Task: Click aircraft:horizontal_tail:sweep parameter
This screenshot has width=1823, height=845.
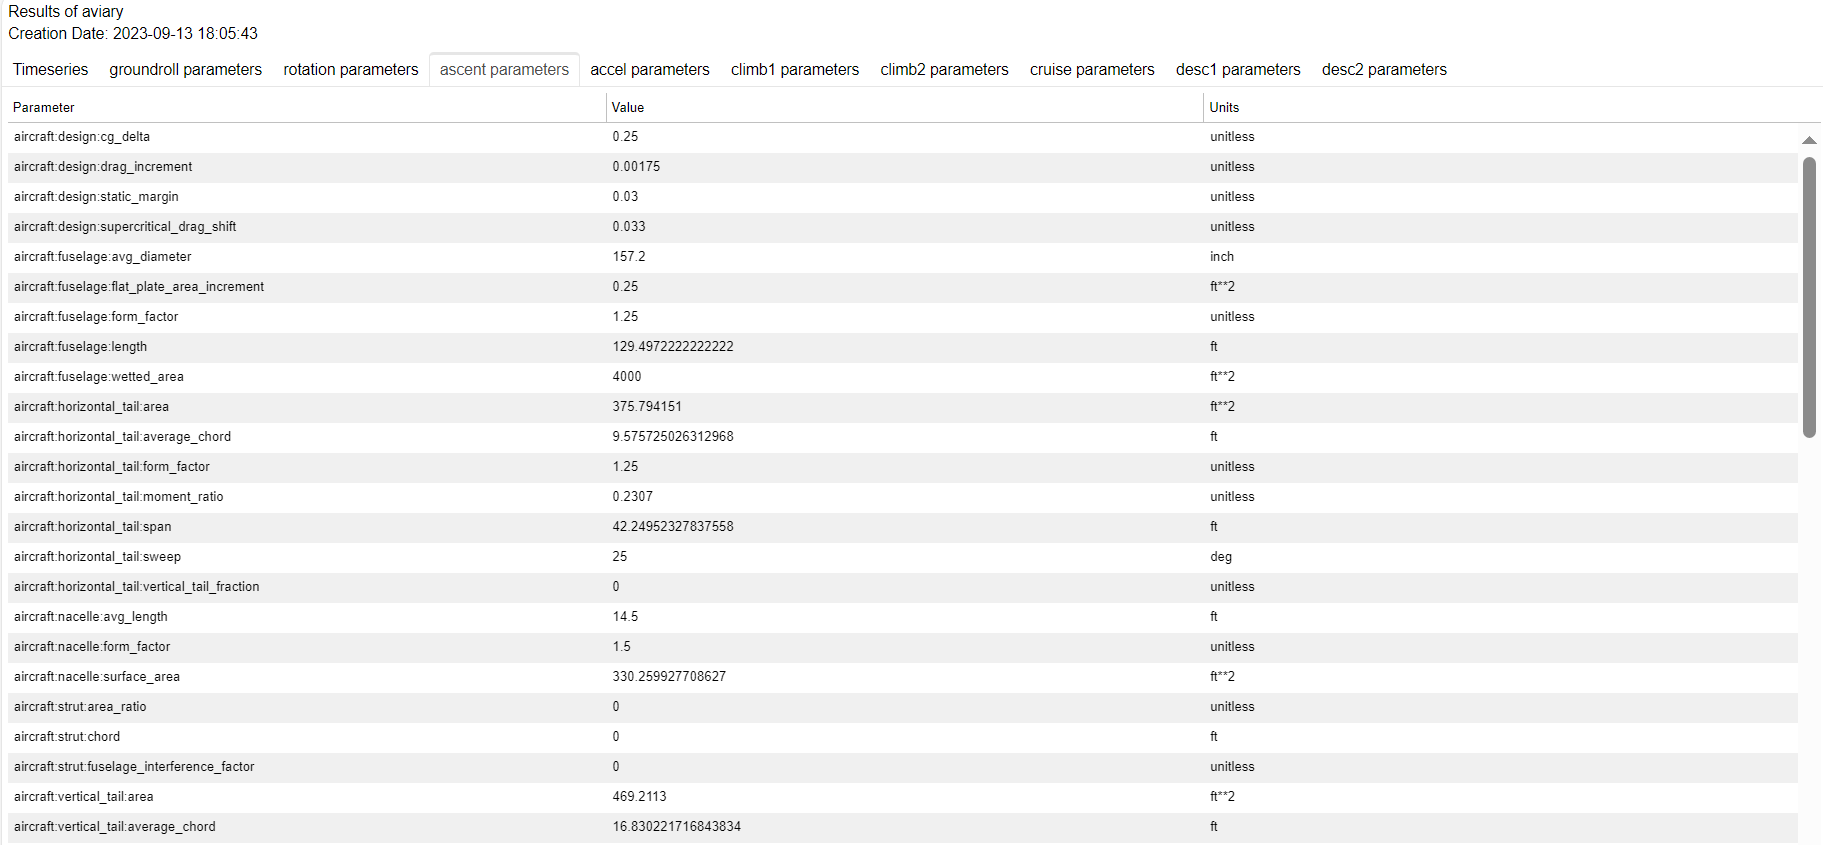Action: 97,557
